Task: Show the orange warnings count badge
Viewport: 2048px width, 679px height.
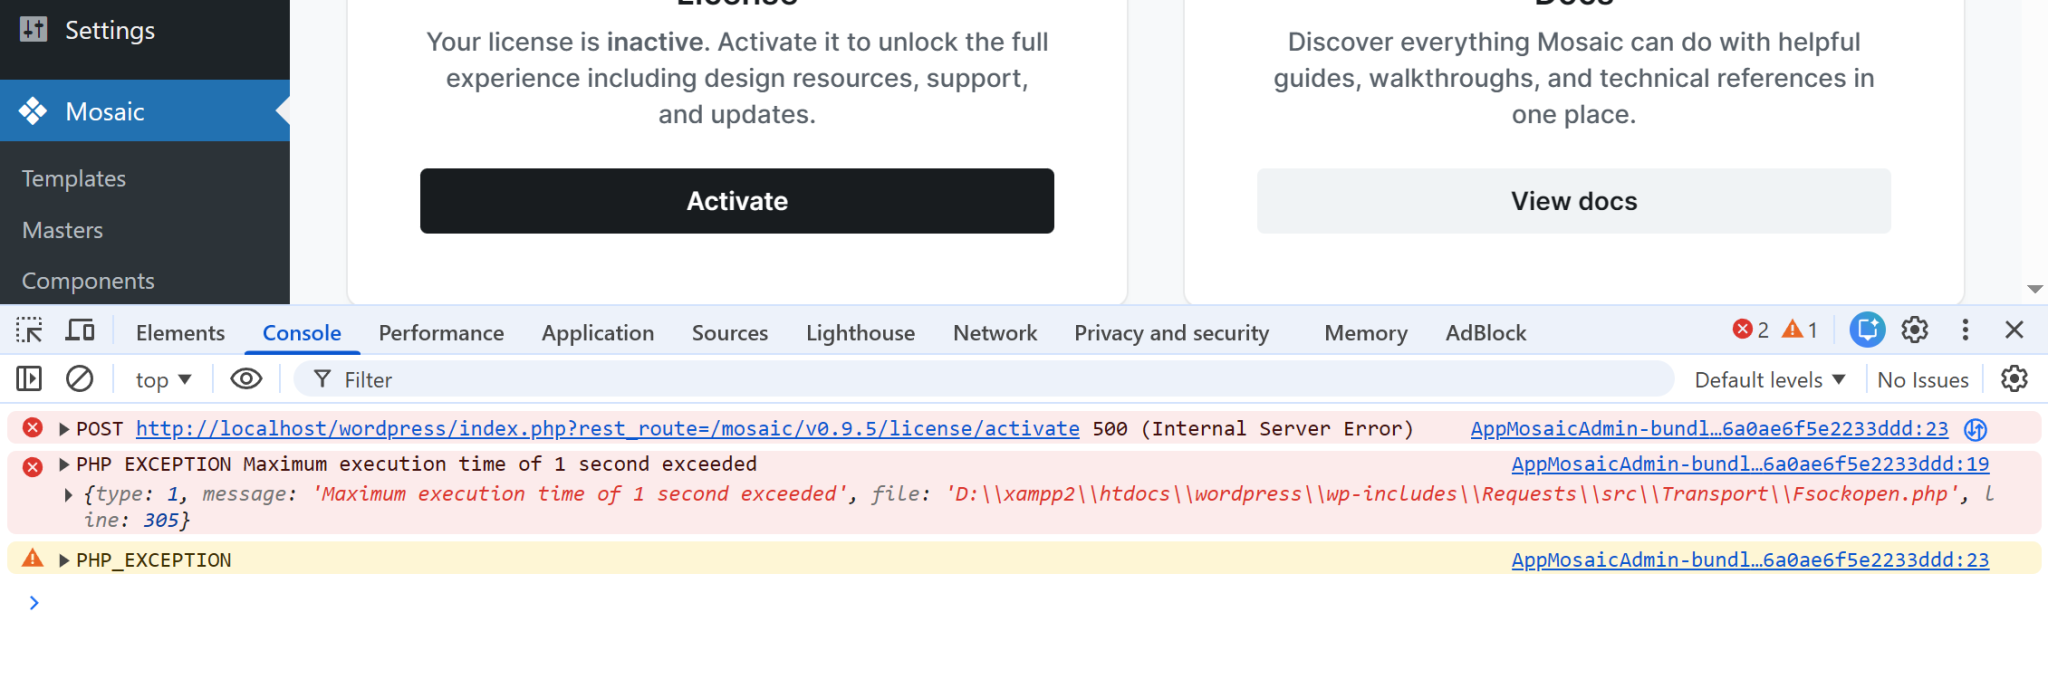Action: click(1800, 329)
